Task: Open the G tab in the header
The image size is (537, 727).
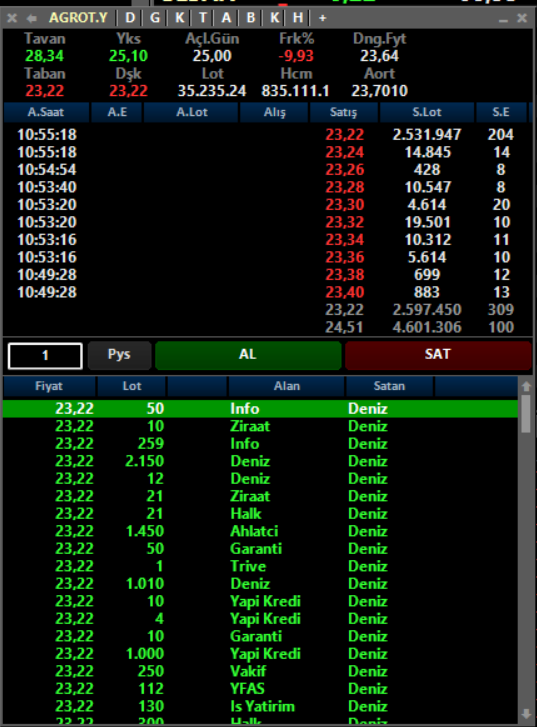Action: 155,18
